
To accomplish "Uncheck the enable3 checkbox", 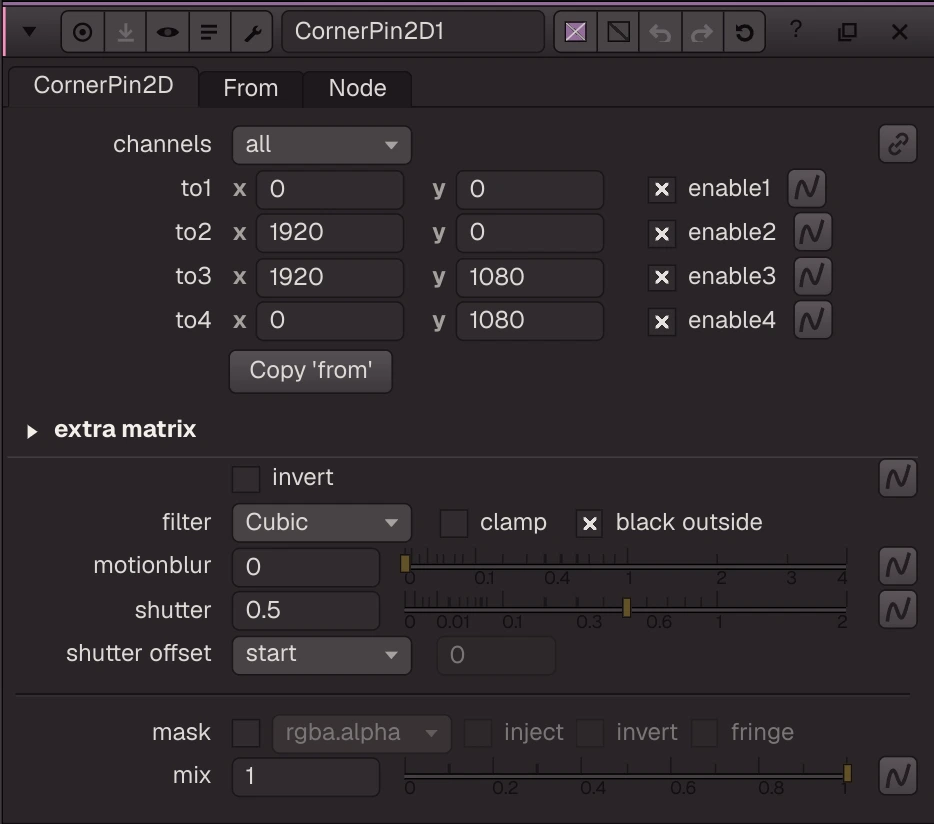I will (x=662, y=277).
